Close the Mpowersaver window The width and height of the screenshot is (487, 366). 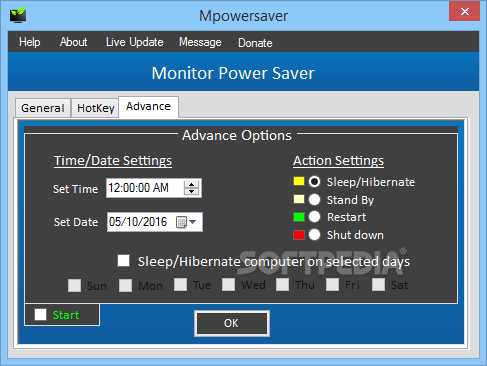click(x=465, y=12)
